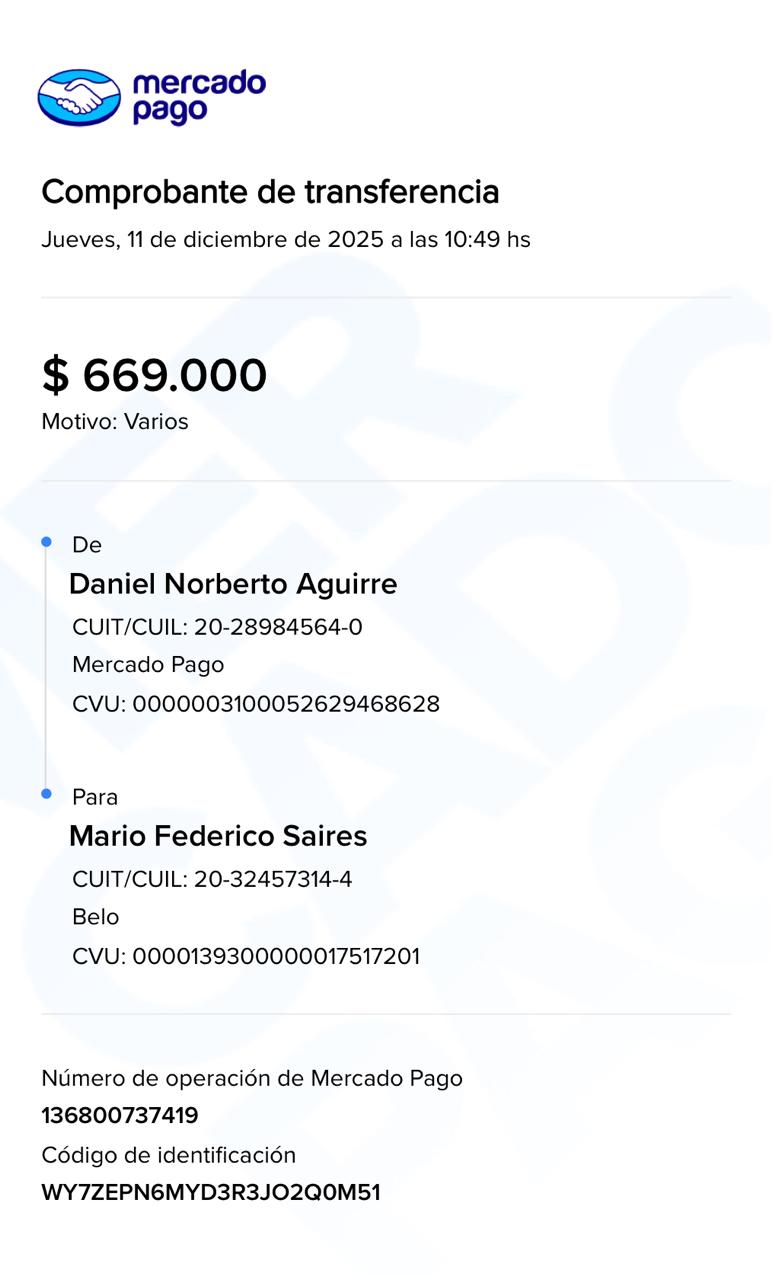Select identification code WY7ZEPN6MYD3R3JO2Q0M51
The image size is (772, 1280).
[x=211, y=1193]
